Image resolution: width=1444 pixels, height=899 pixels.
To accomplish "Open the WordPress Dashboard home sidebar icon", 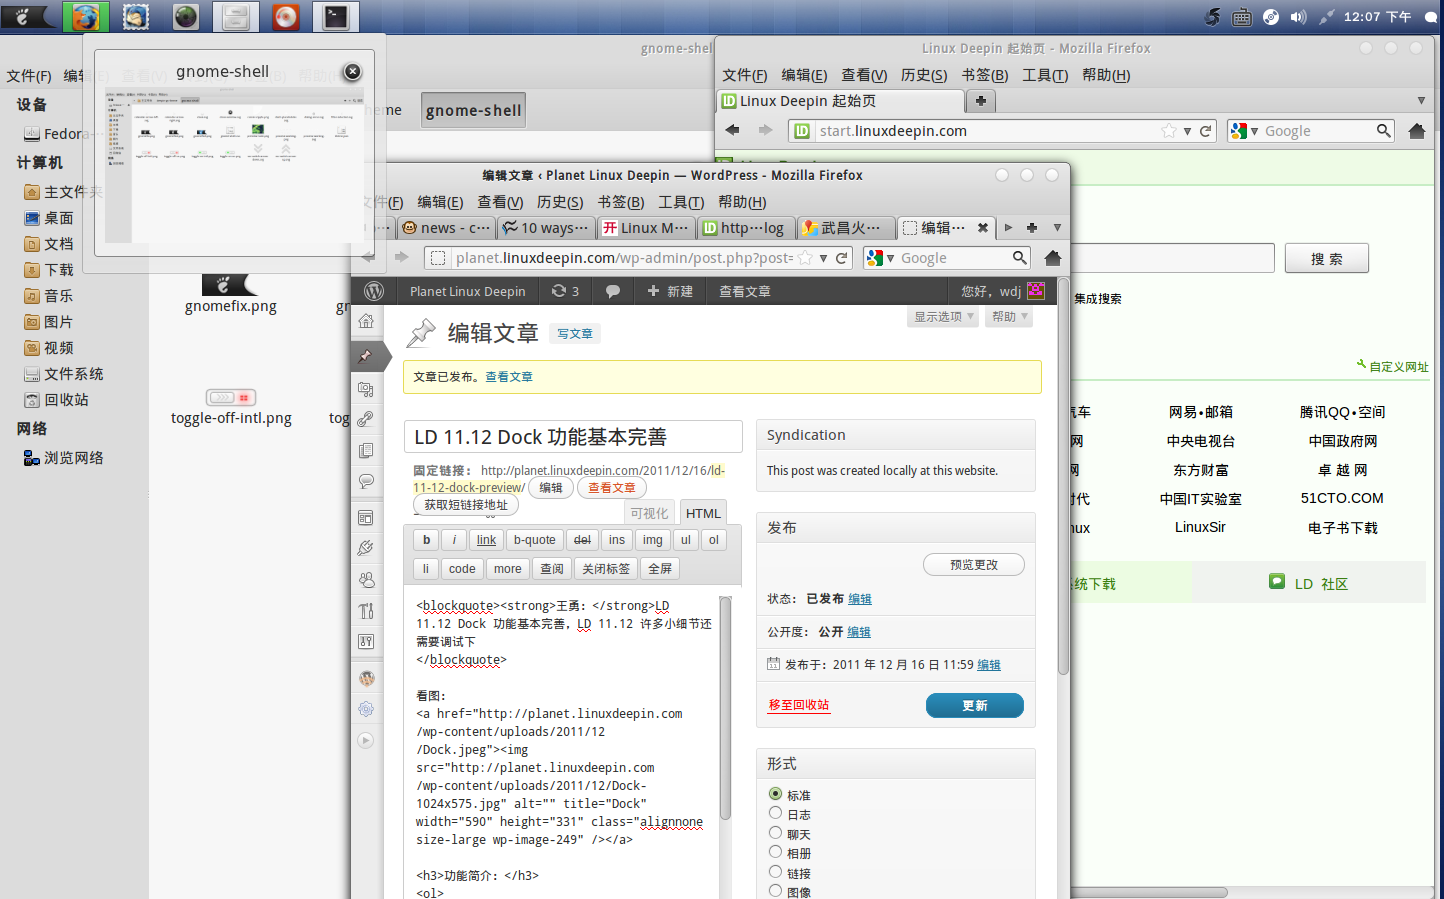I will point(366,321).
